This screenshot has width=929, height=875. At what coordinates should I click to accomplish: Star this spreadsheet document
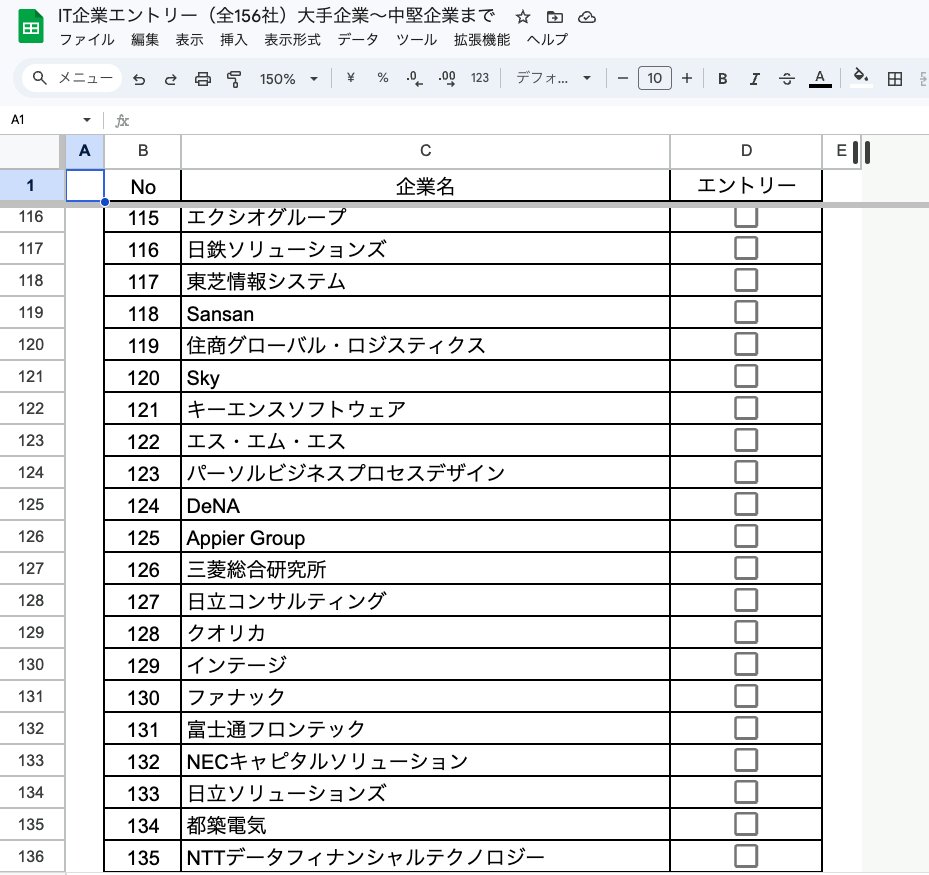[x=523, y=17]
